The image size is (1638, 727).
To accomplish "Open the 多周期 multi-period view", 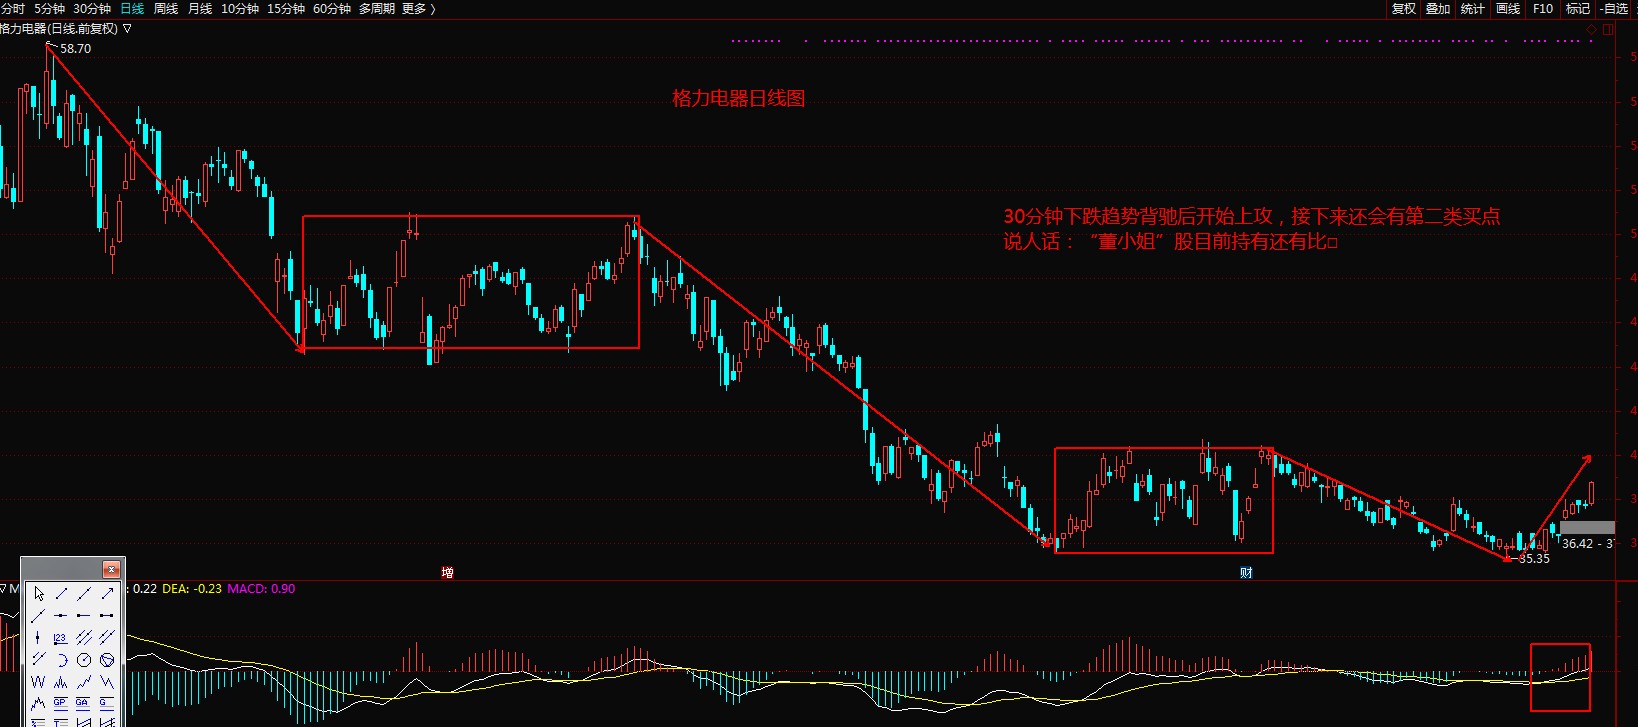I will (x=377, y=8).
